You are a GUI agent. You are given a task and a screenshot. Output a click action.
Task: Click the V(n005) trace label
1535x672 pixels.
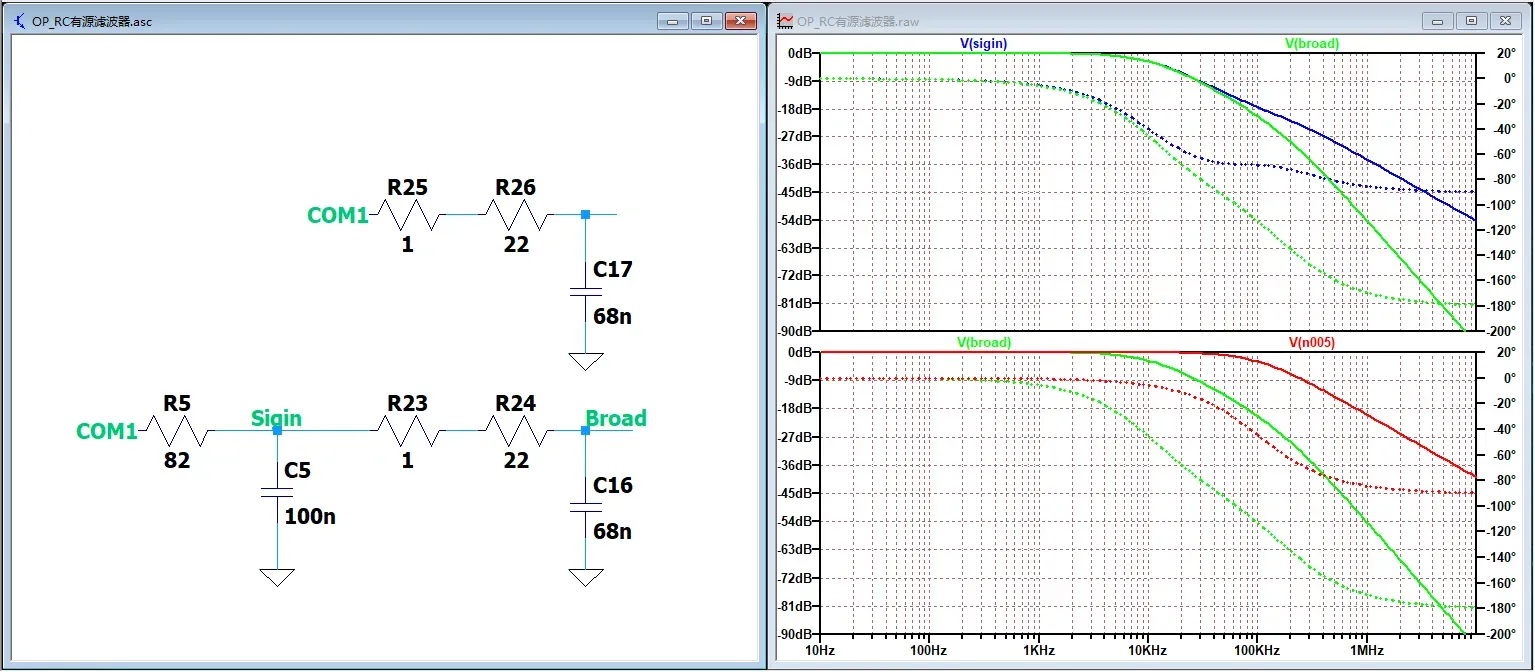coord(1311,342)
